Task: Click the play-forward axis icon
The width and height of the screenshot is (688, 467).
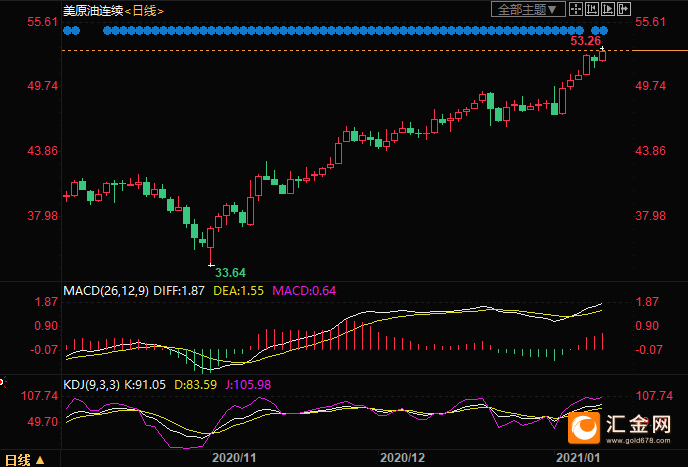Action: tap(608, 9)
